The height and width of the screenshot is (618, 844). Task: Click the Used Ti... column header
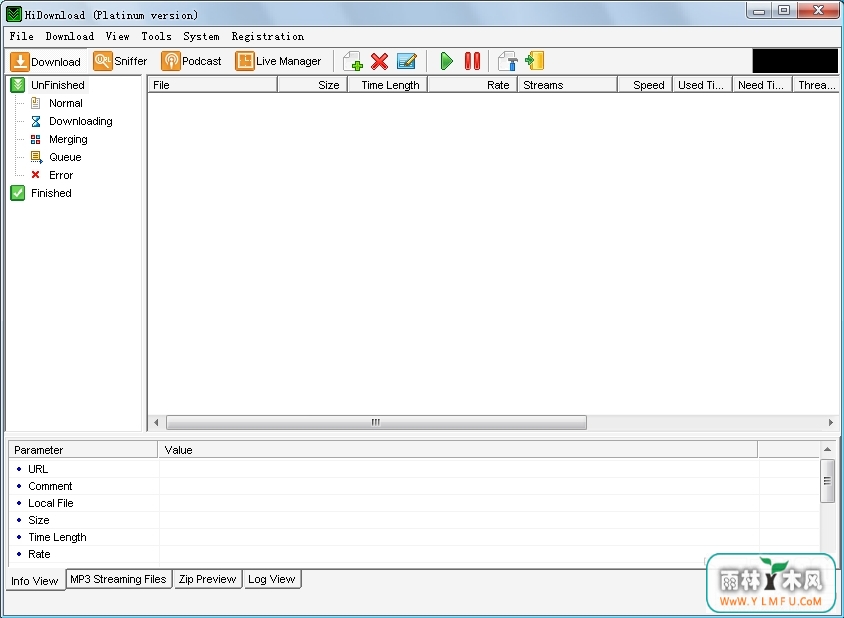pos(702,85)
